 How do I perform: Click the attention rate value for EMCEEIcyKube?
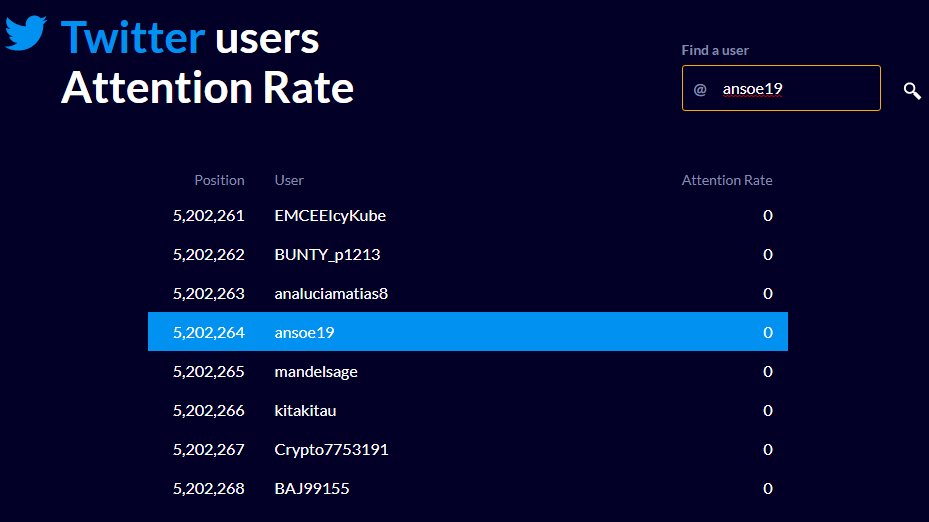[x=768, y=216]
